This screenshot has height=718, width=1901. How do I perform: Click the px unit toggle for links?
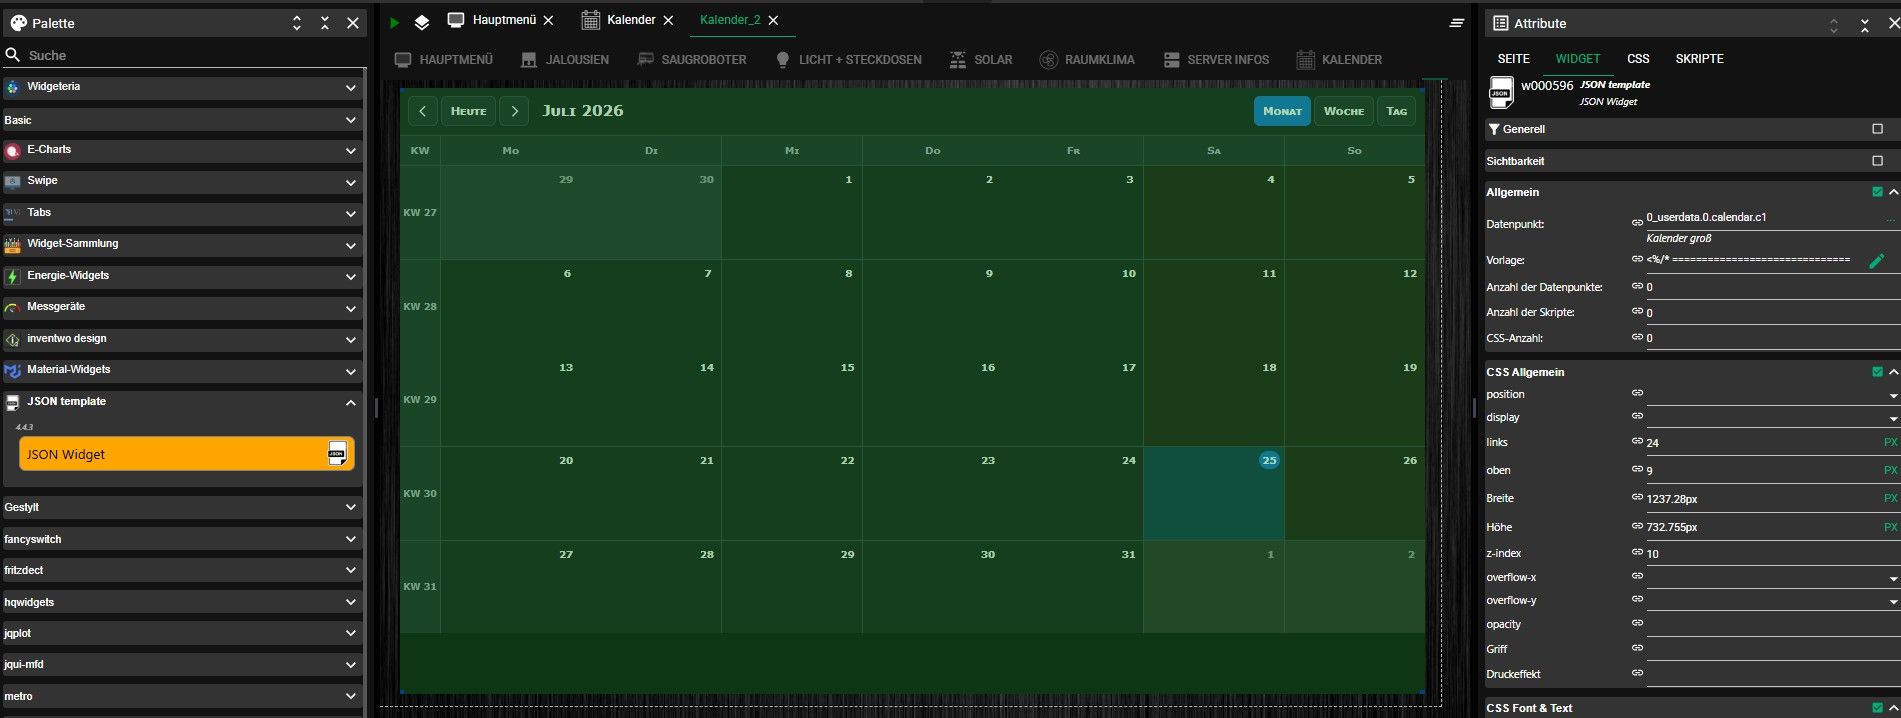click(1890, 442)
